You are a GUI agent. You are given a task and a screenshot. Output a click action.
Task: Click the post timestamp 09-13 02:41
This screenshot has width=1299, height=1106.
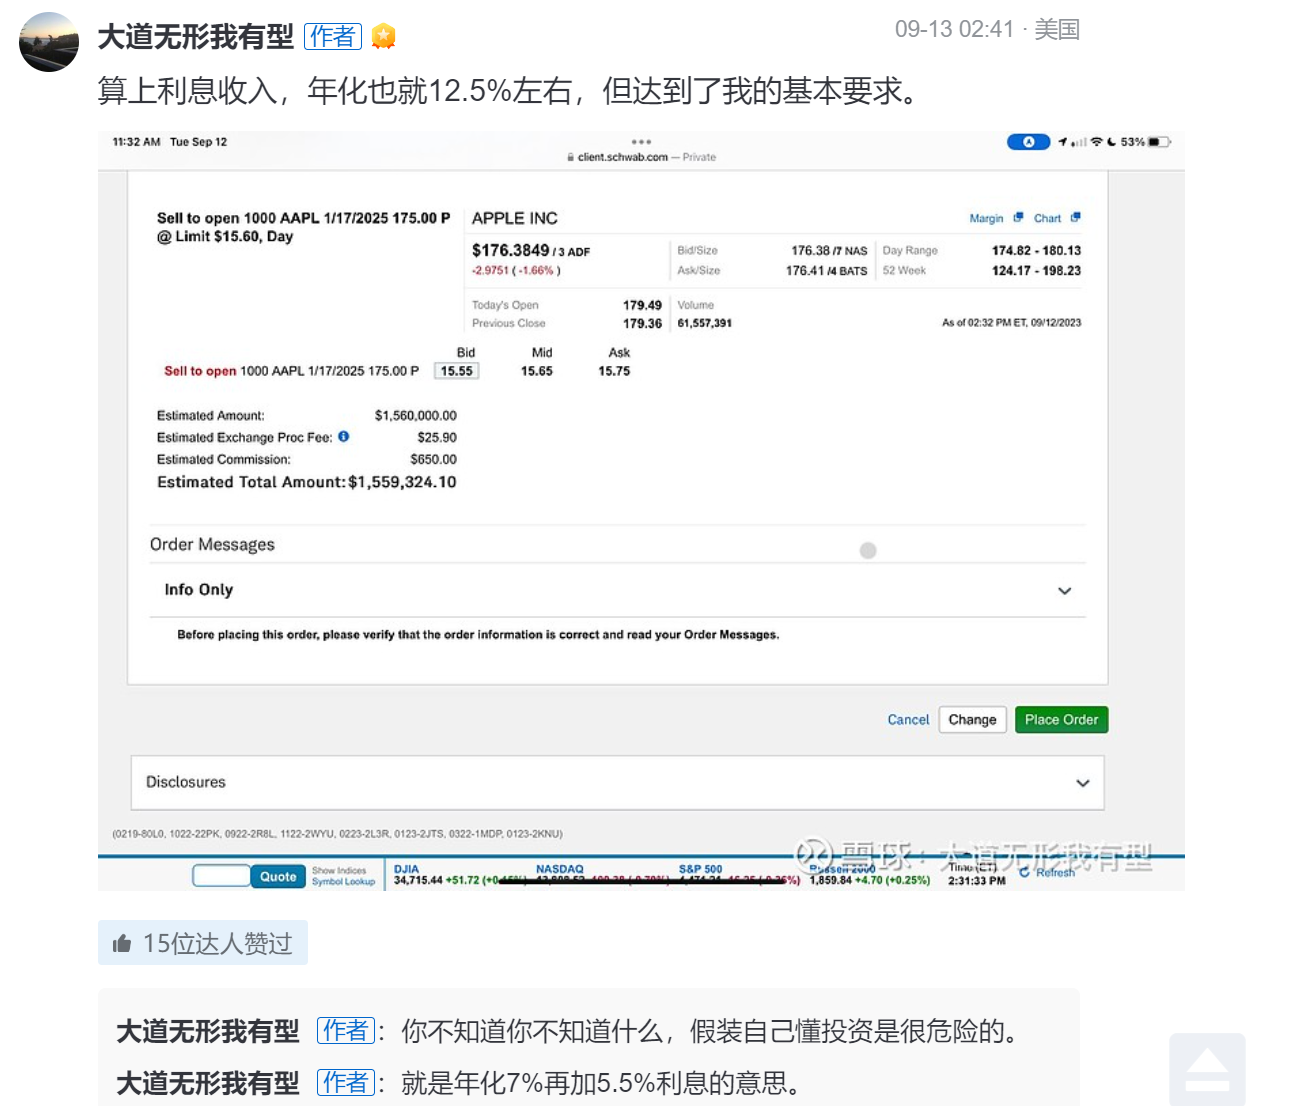(x=954, y=29)
